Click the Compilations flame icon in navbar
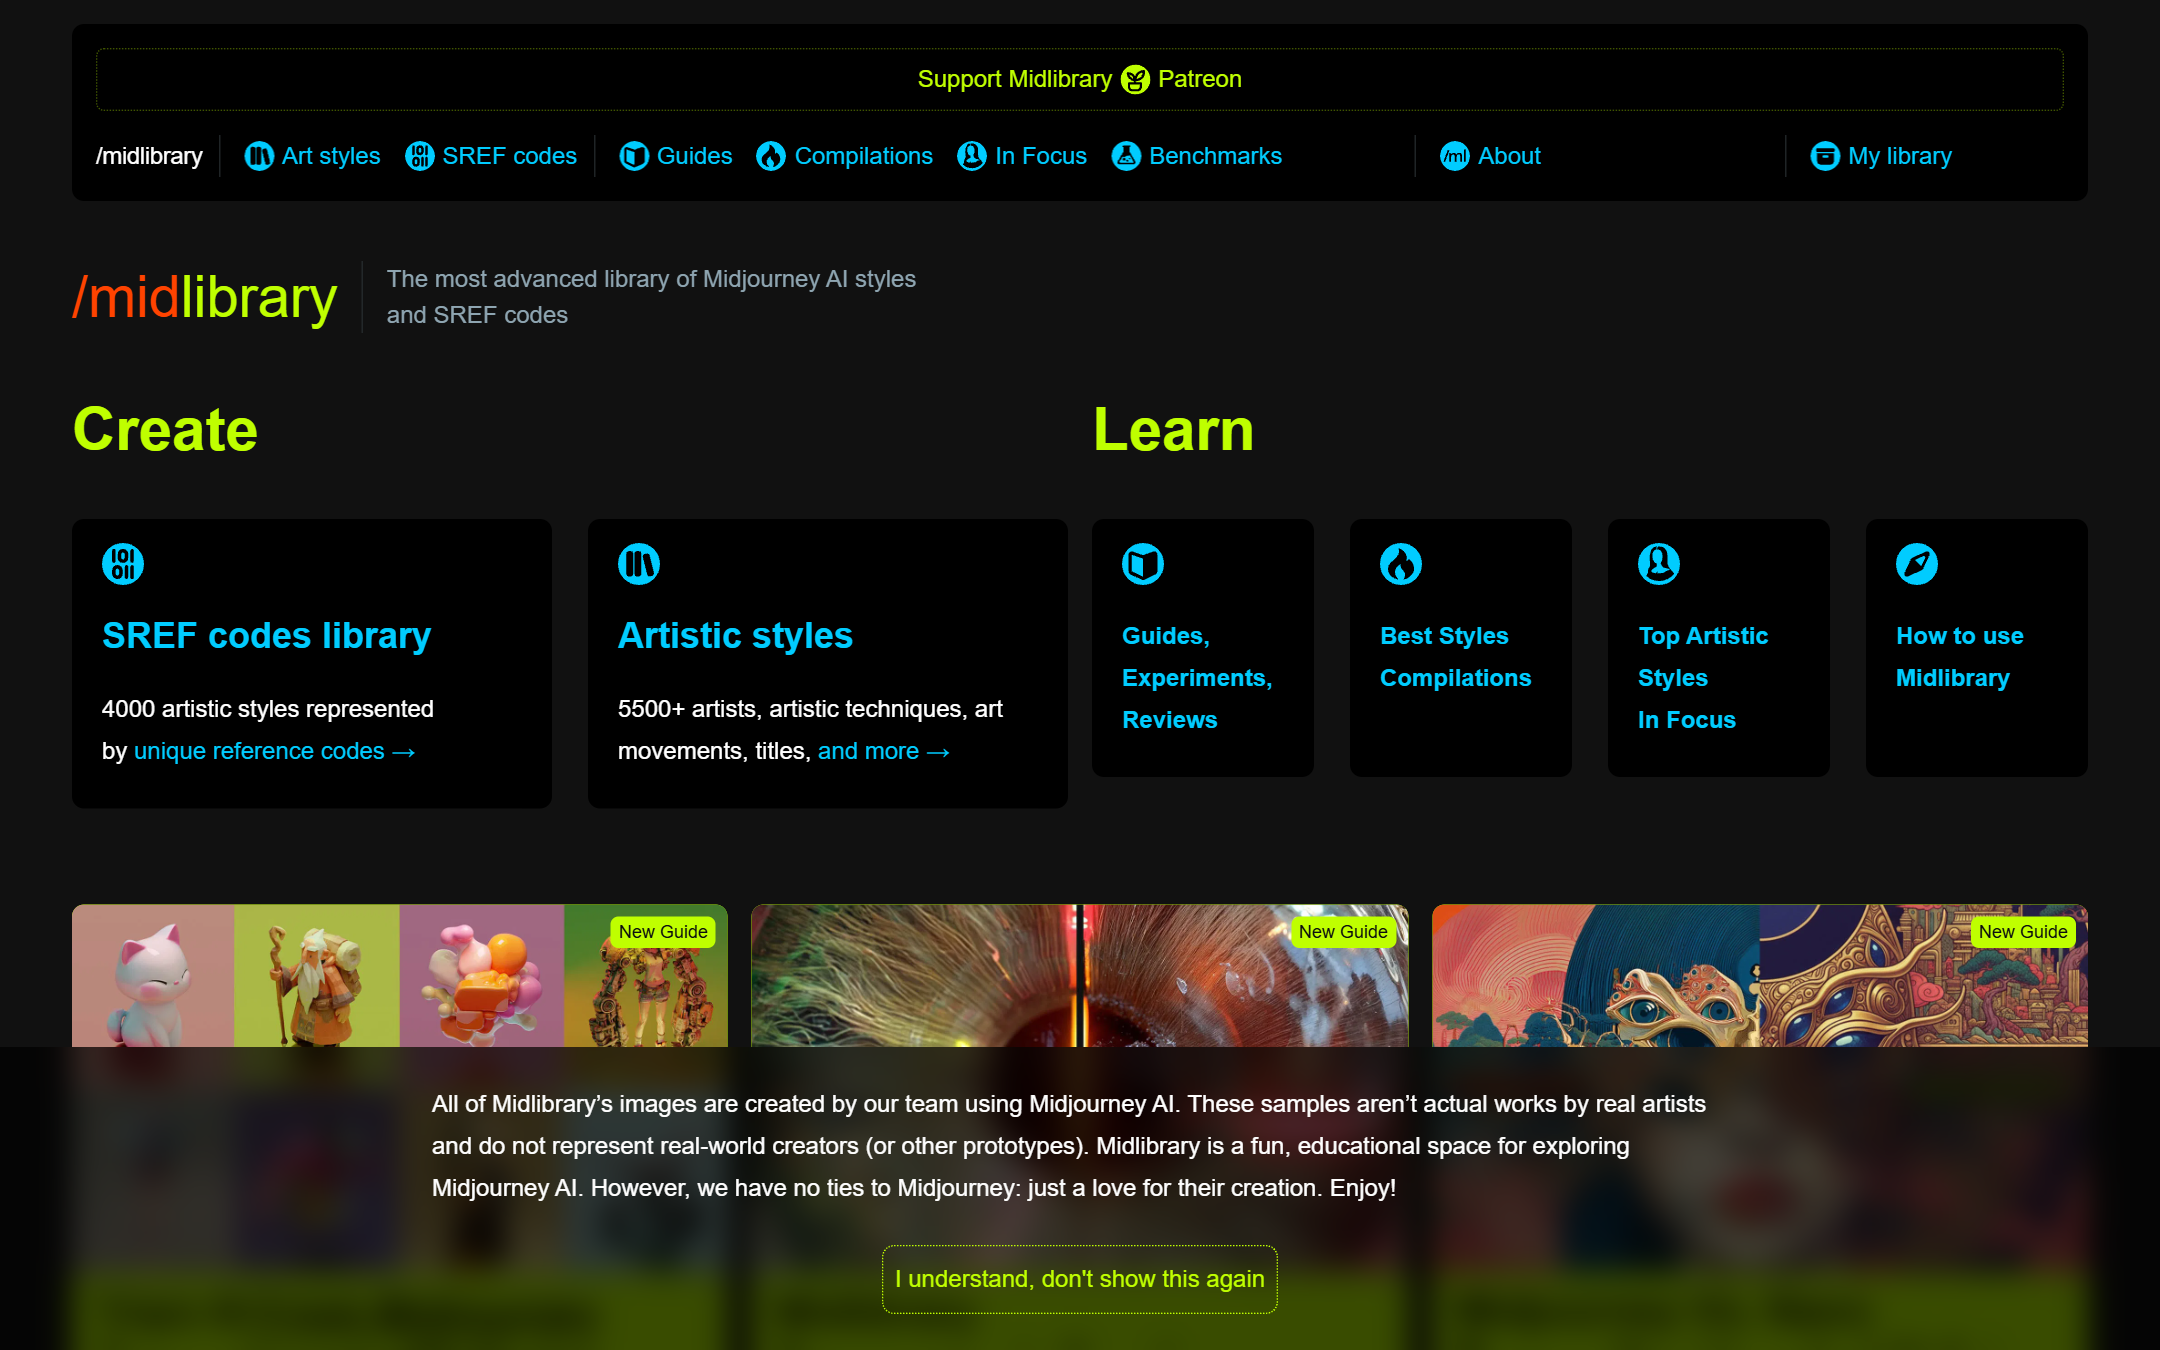Image resolution: width=2160 pixels, height=1350 pixels. point(771,156)
